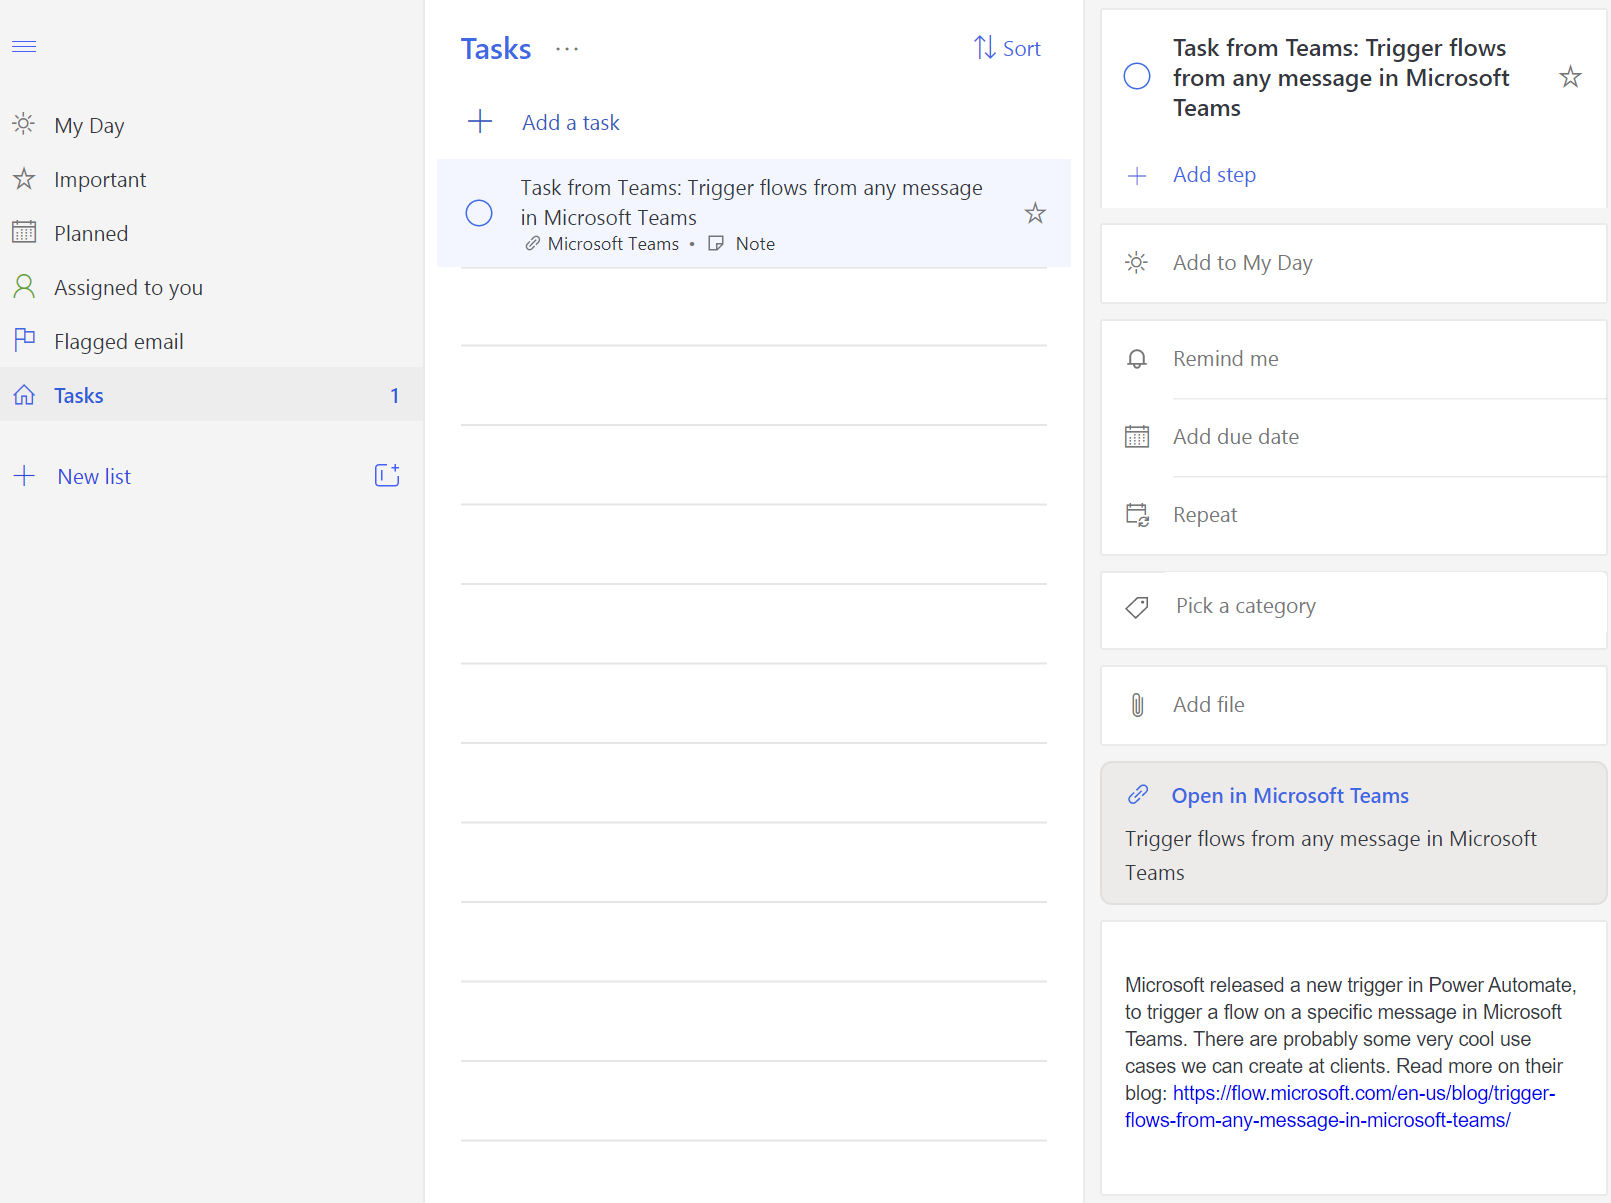
Task: Click the link icon beside Open in Microsoft Teams
Action: 1138,795
